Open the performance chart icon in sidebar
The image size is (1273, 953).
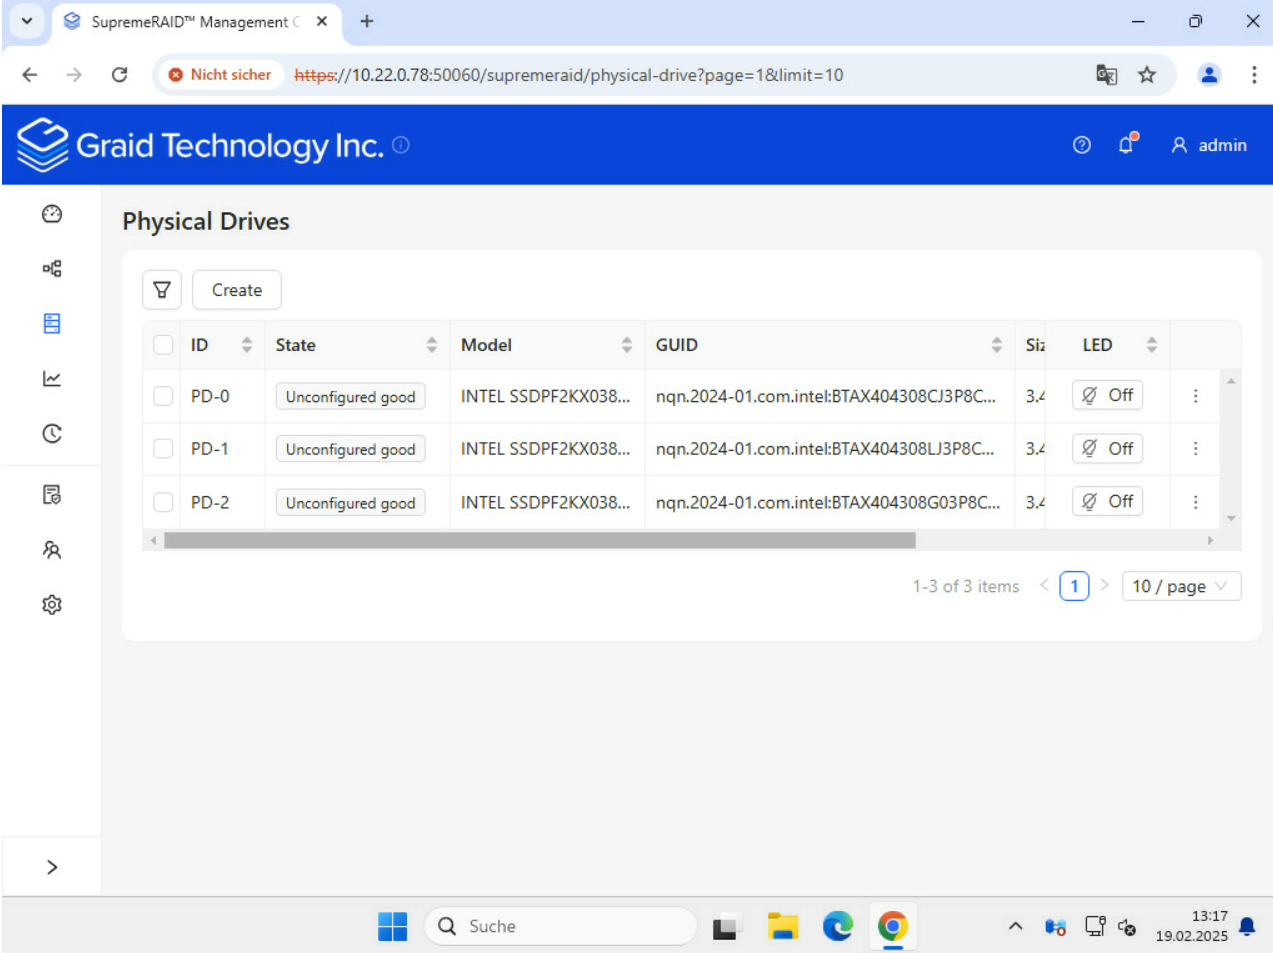pos(52,378)
